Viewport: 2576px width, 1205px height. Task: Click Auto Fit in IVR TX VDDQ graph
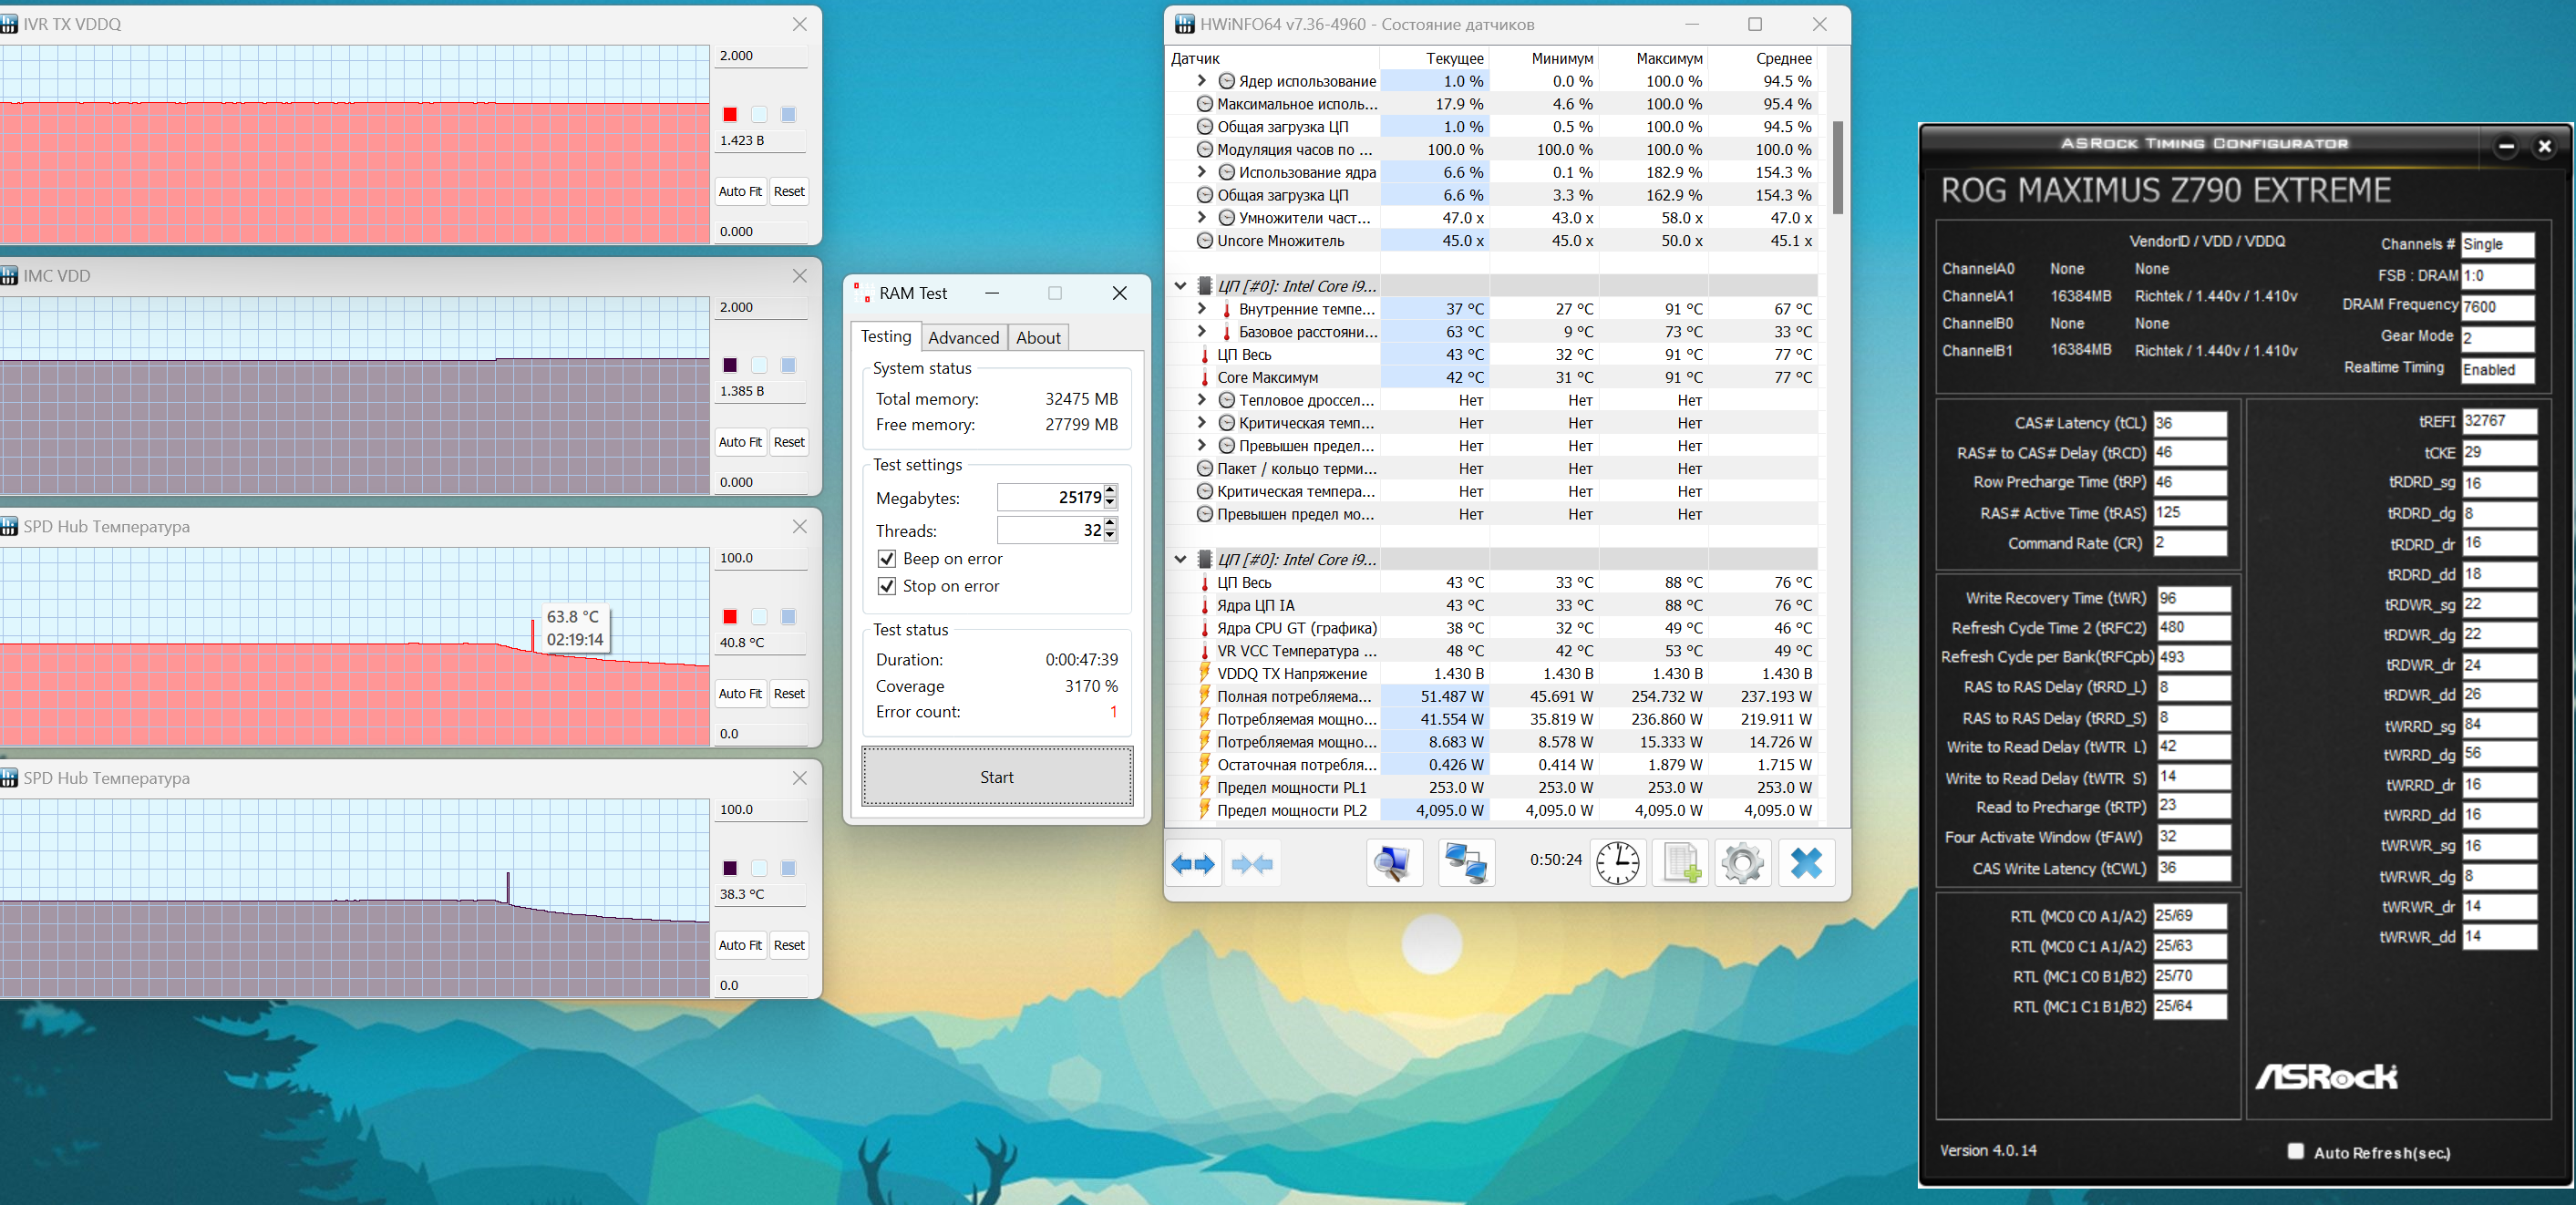coord(740,191)
